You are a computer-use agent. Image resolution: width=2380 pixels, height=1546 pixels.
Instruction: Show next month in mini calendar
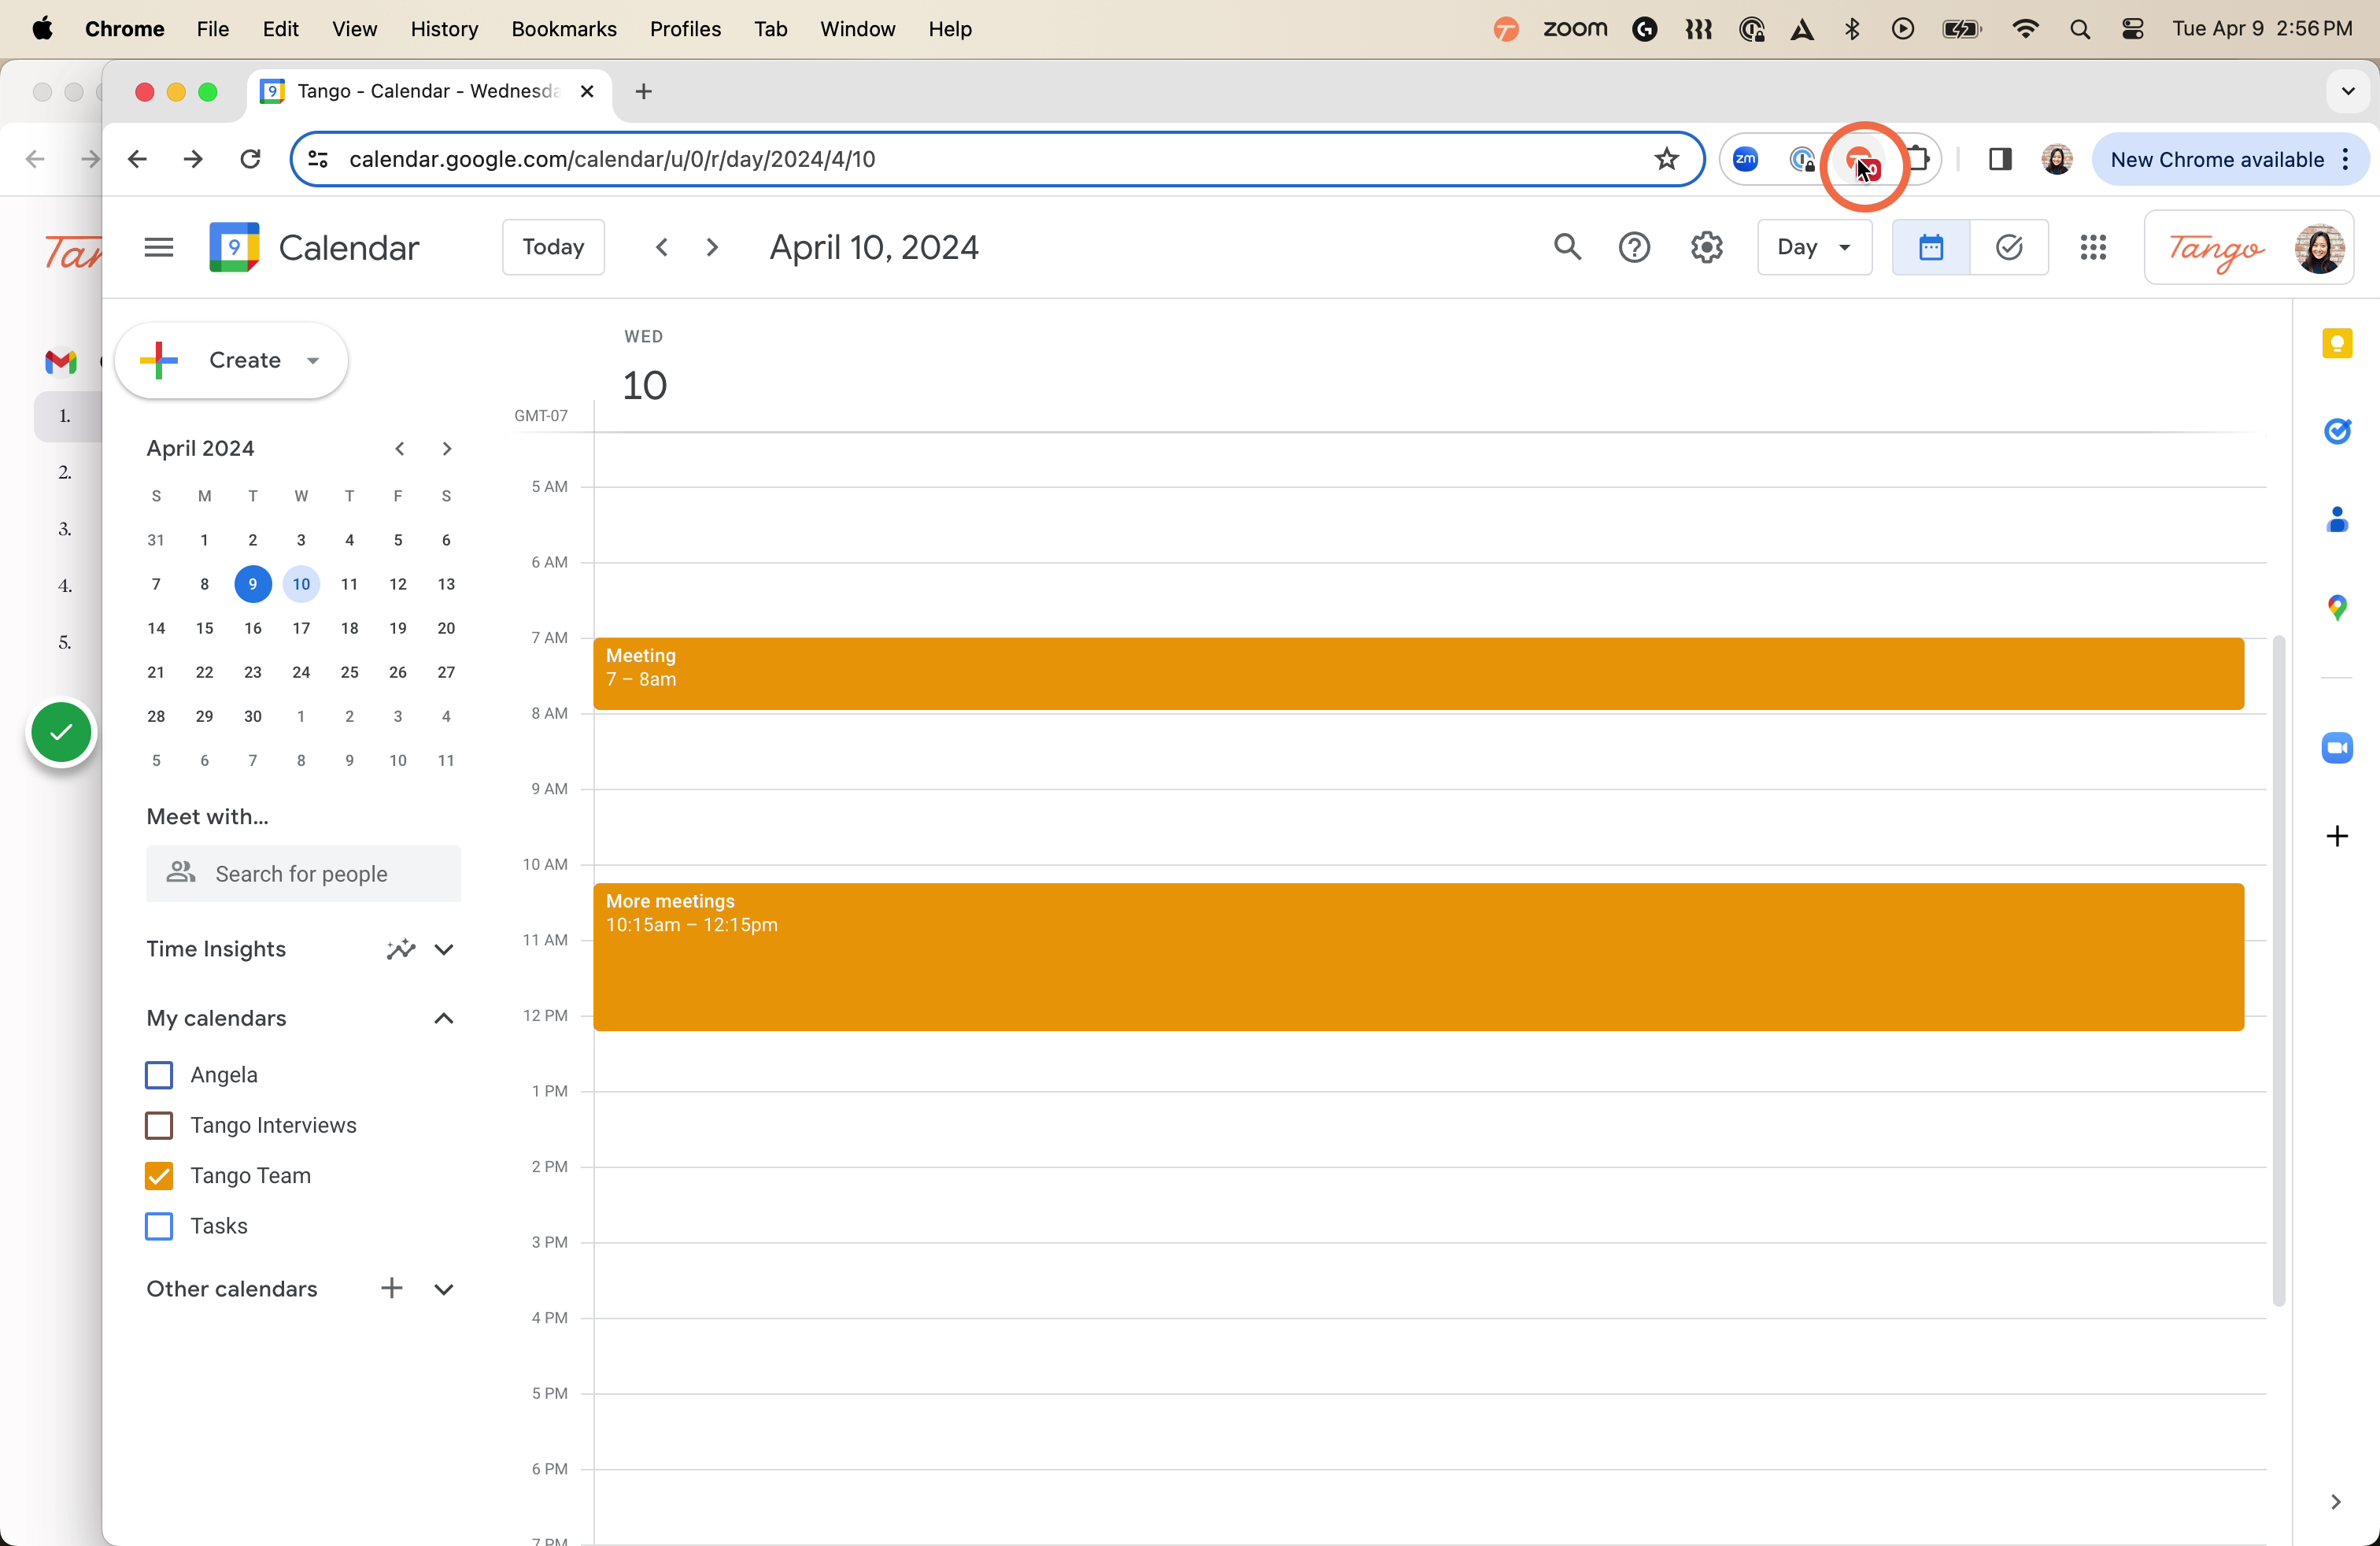(447, 449)
